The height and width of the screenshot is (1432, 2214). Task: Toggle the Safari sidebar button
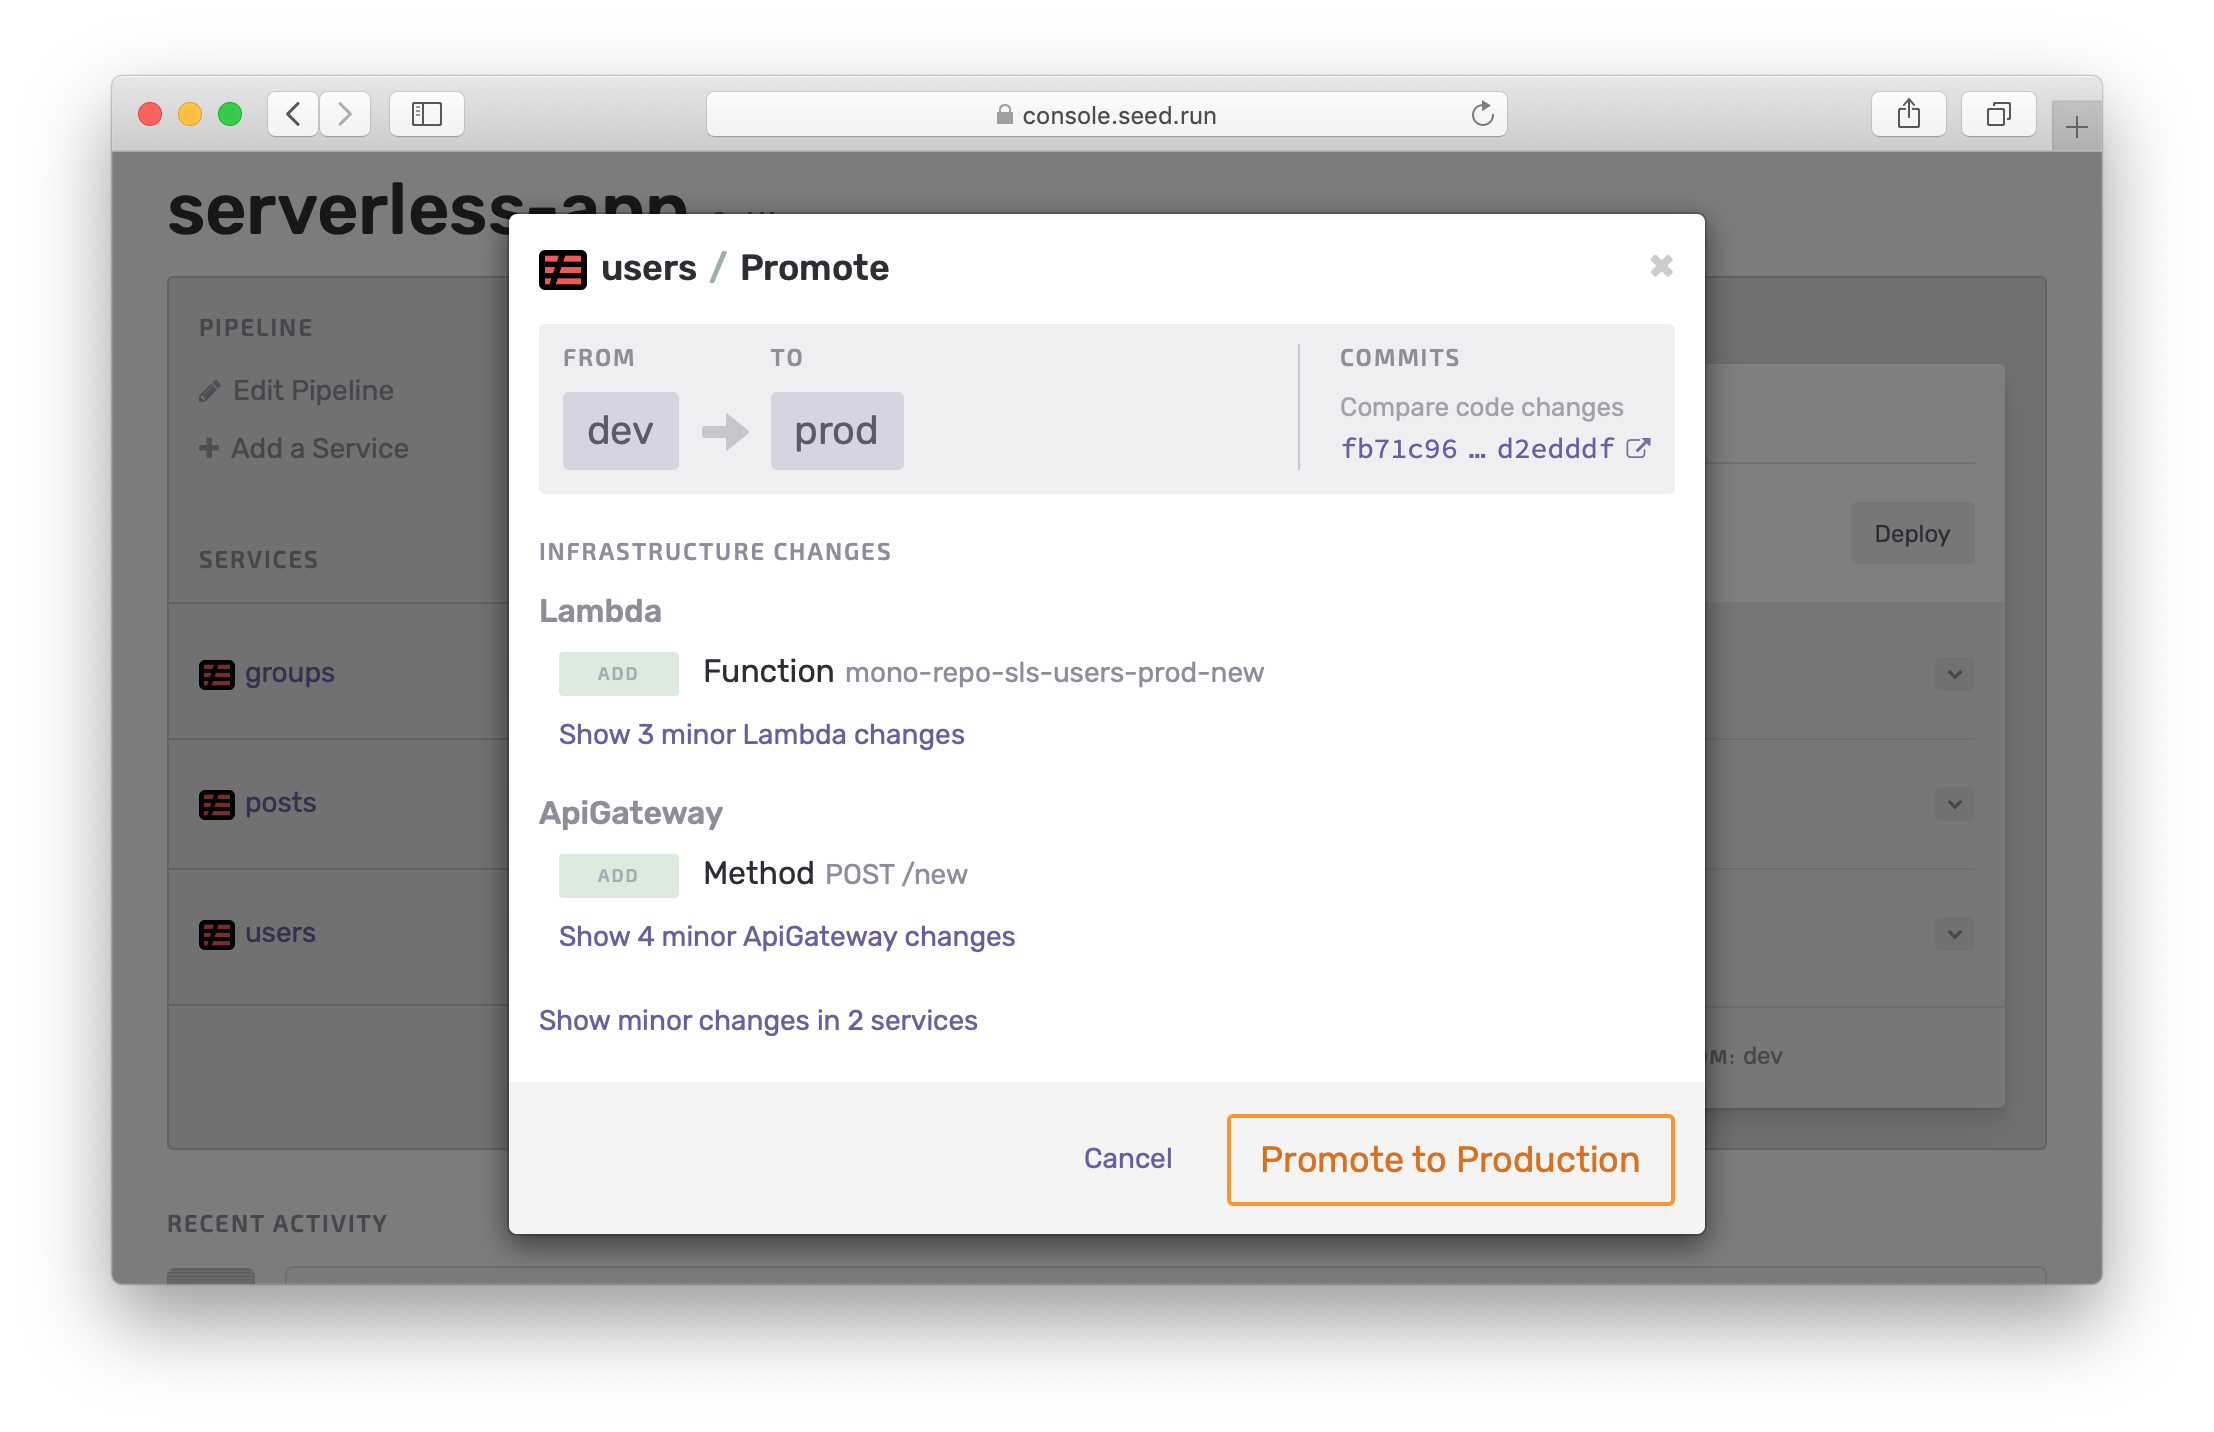click(427, 114)
